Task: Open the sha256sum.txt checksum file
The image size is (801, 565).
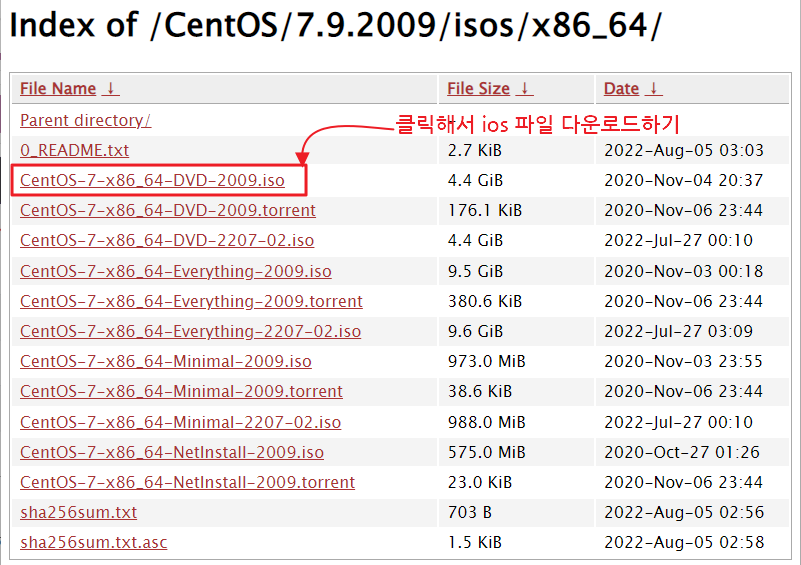Action: point(78,512)
